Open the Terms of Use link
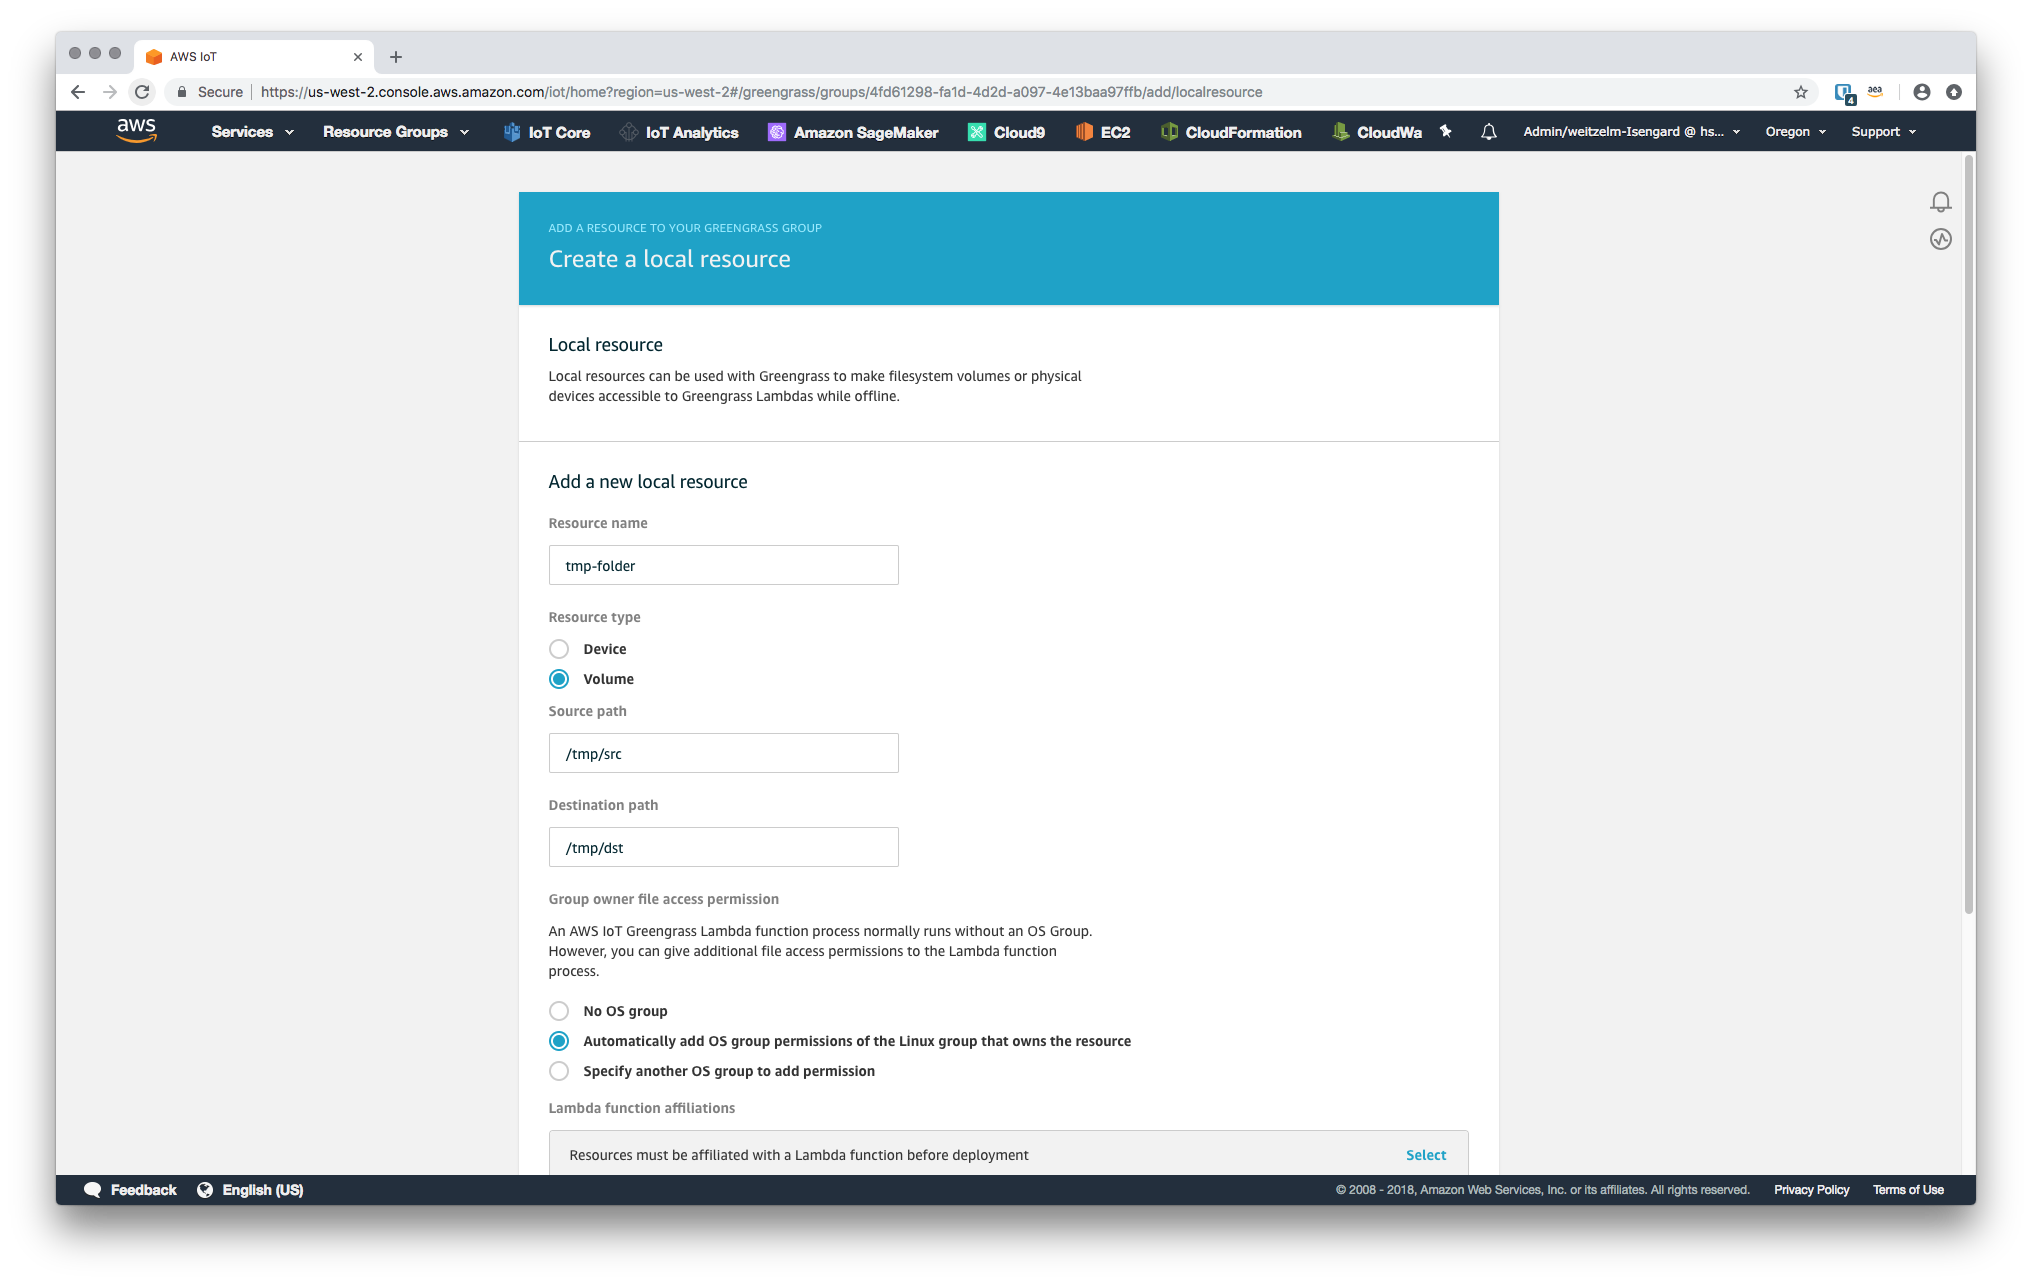 coord(1908,1190)
